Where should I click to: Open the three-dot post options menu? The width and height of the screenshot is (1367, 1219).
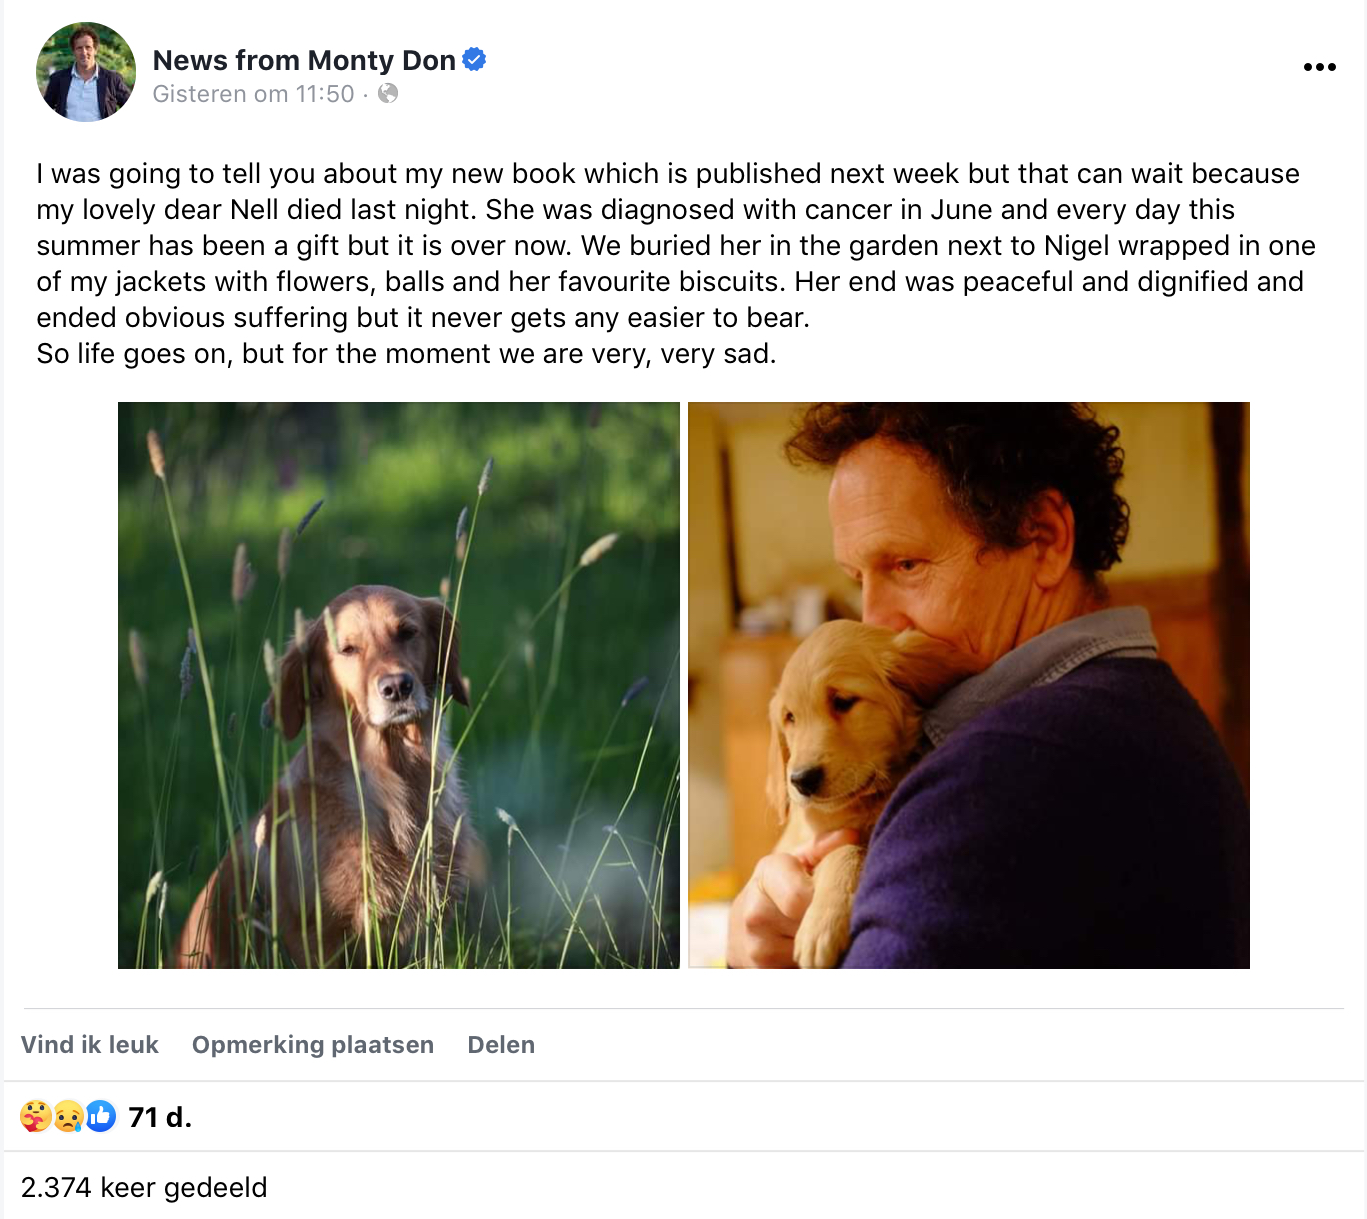[x=1319, y=67]
